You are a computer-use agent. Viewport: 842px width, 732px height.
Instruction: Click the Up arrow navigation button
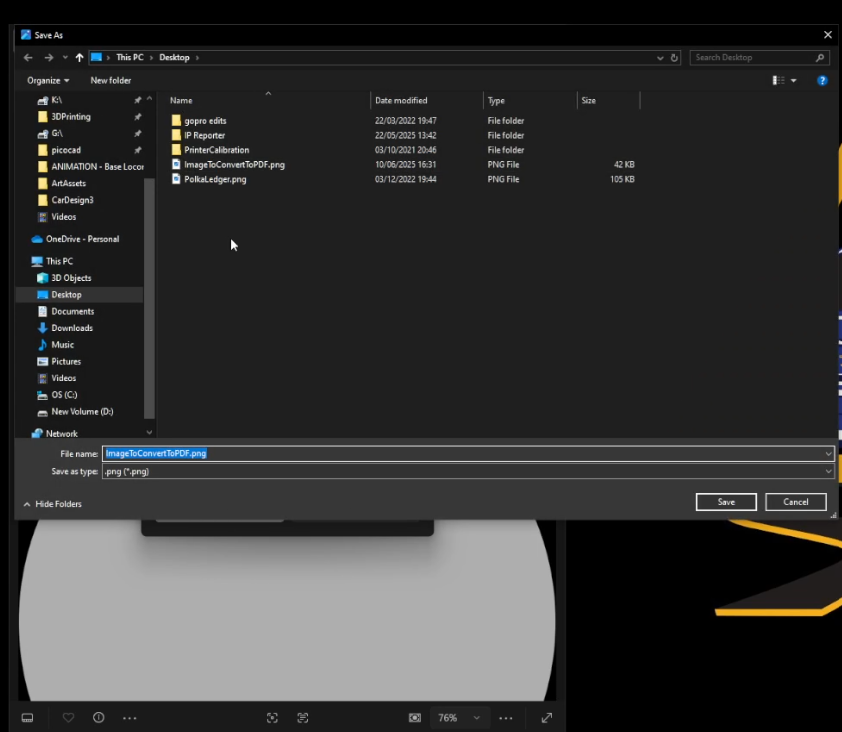pos(80,58)
